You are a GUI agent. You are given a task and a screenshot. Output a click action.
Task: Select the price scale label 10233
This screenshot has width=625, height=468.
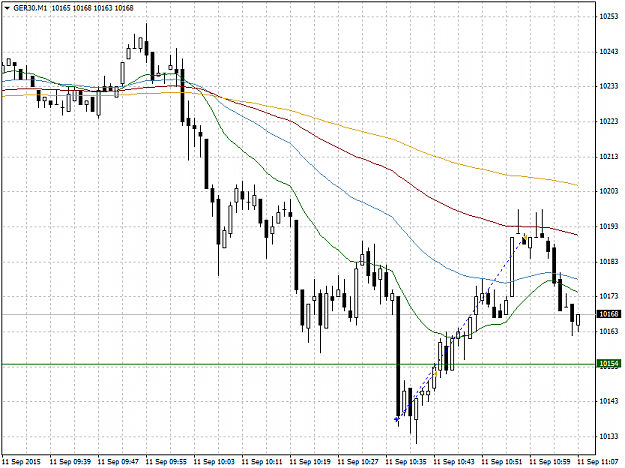click(x=609, y=87)
